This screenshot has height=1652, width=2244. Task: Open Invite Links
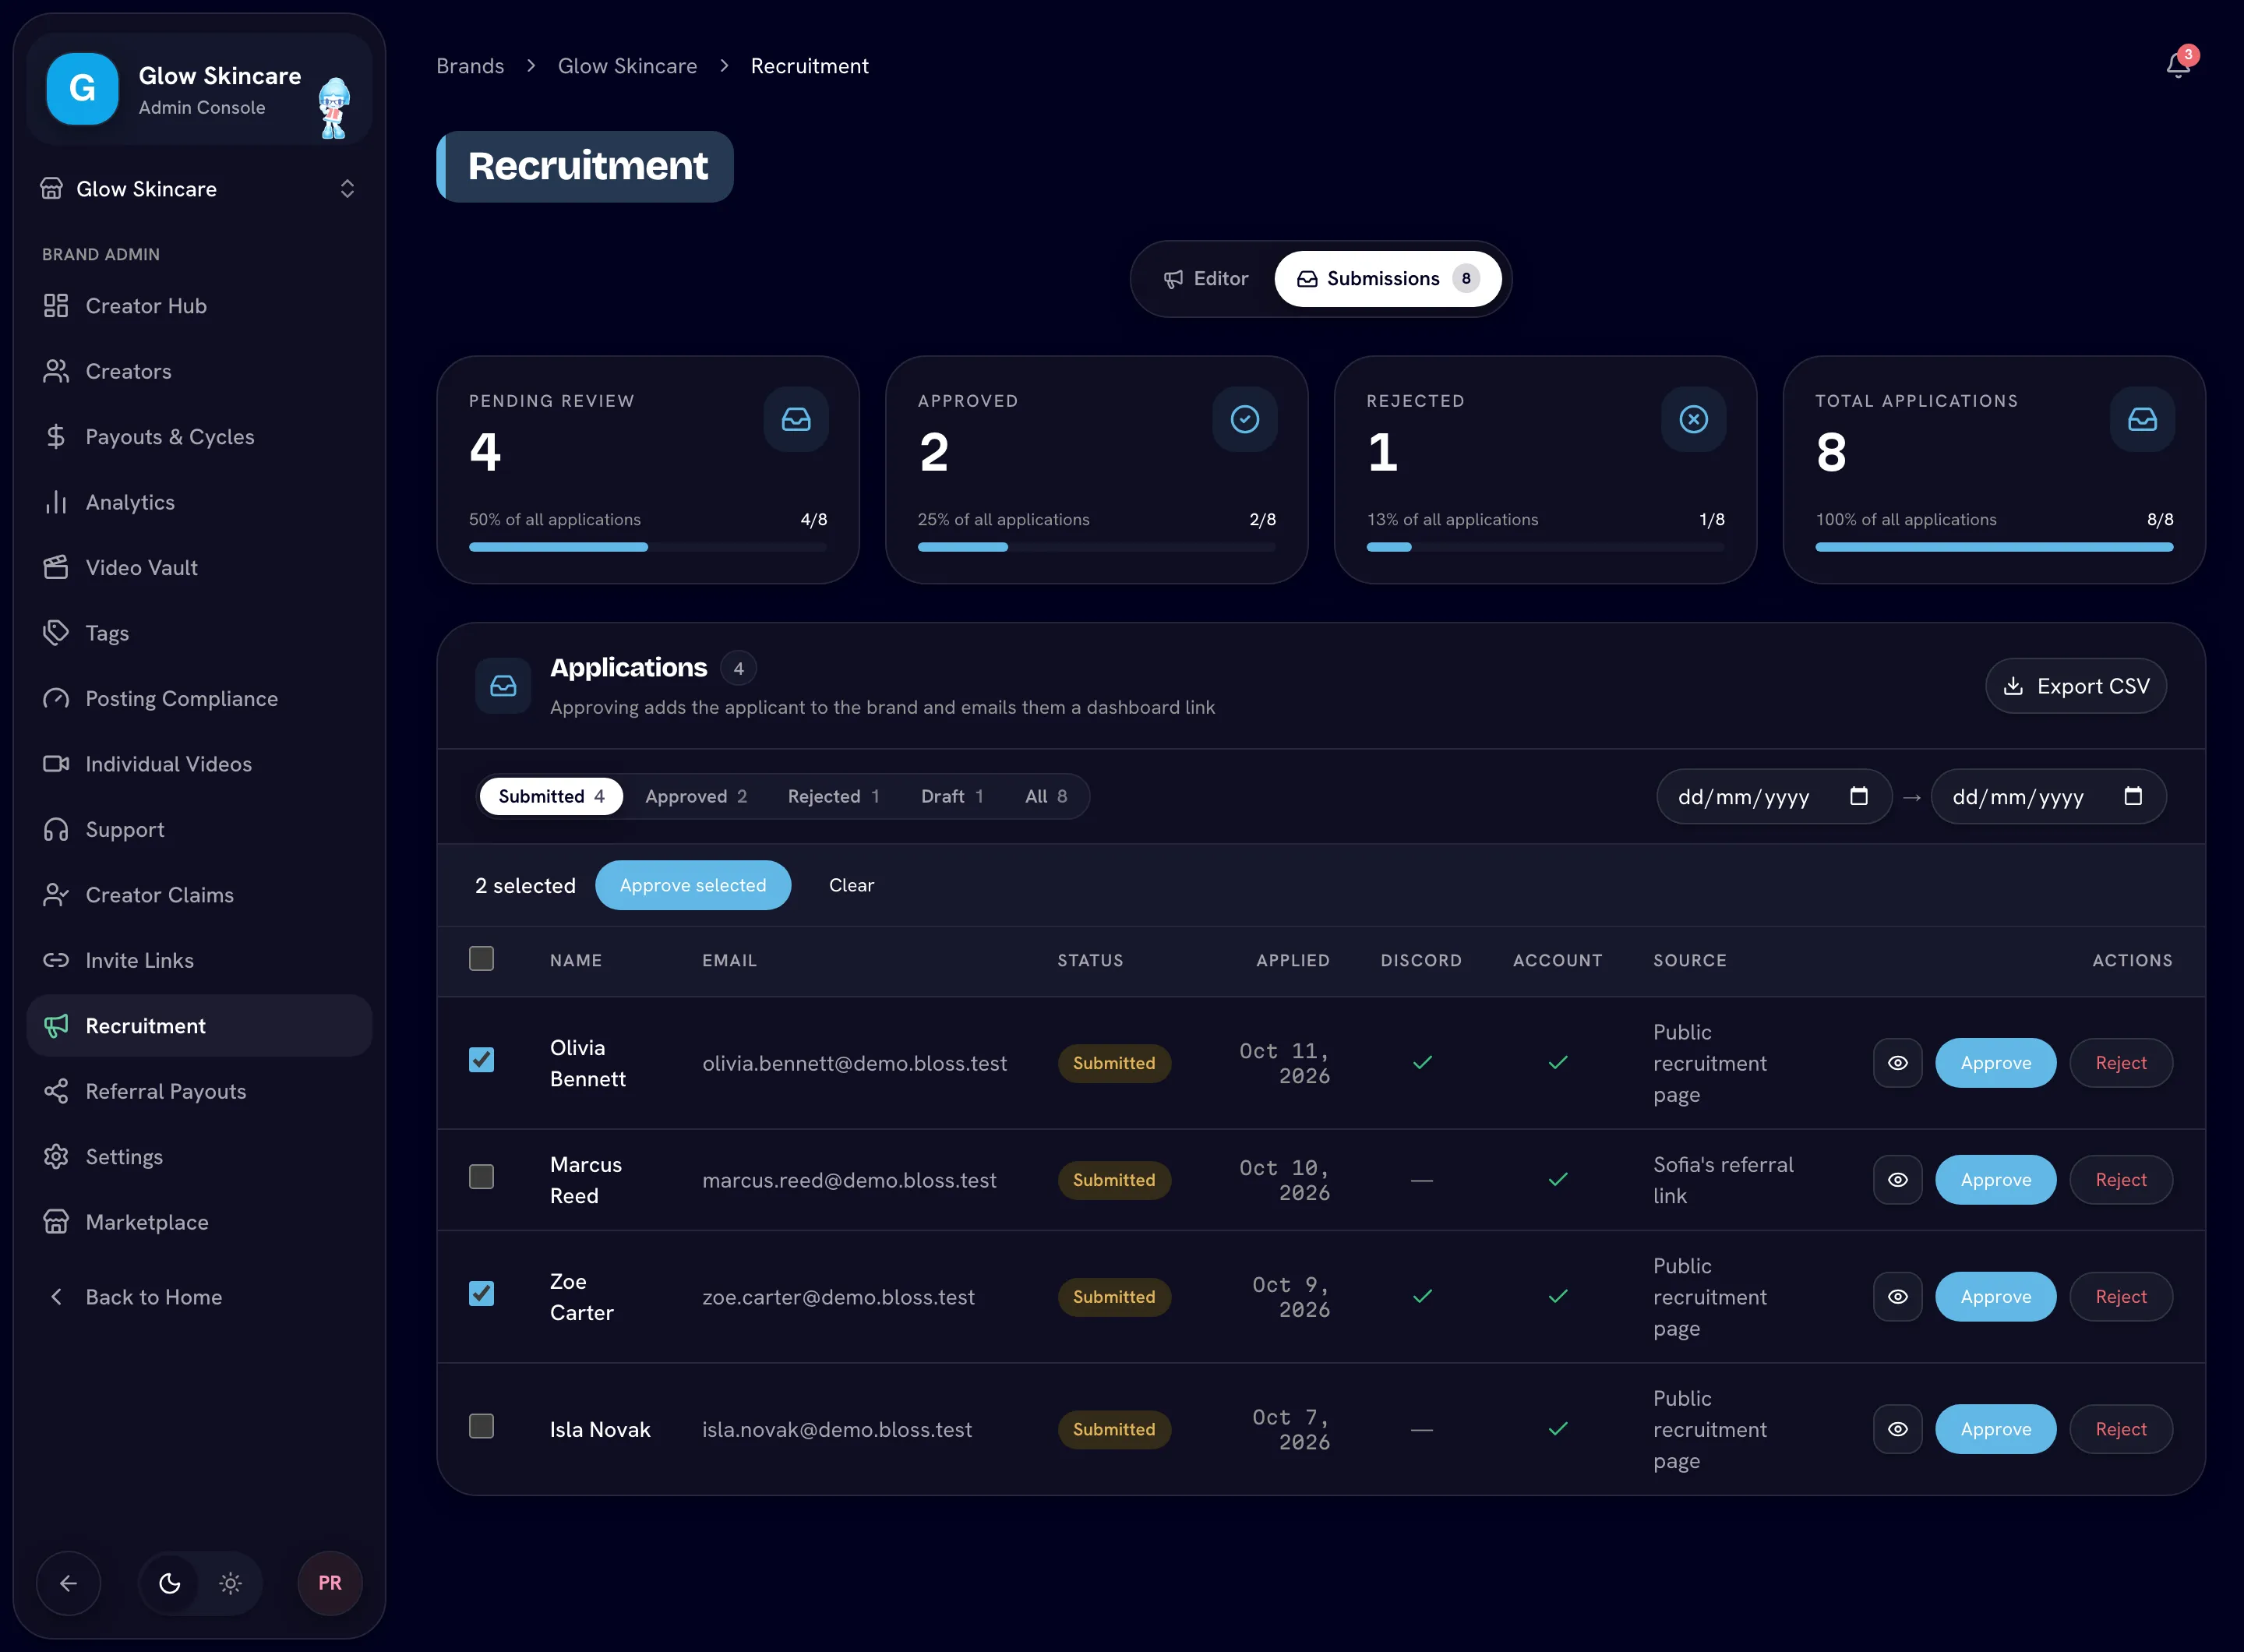coord(199,960)
